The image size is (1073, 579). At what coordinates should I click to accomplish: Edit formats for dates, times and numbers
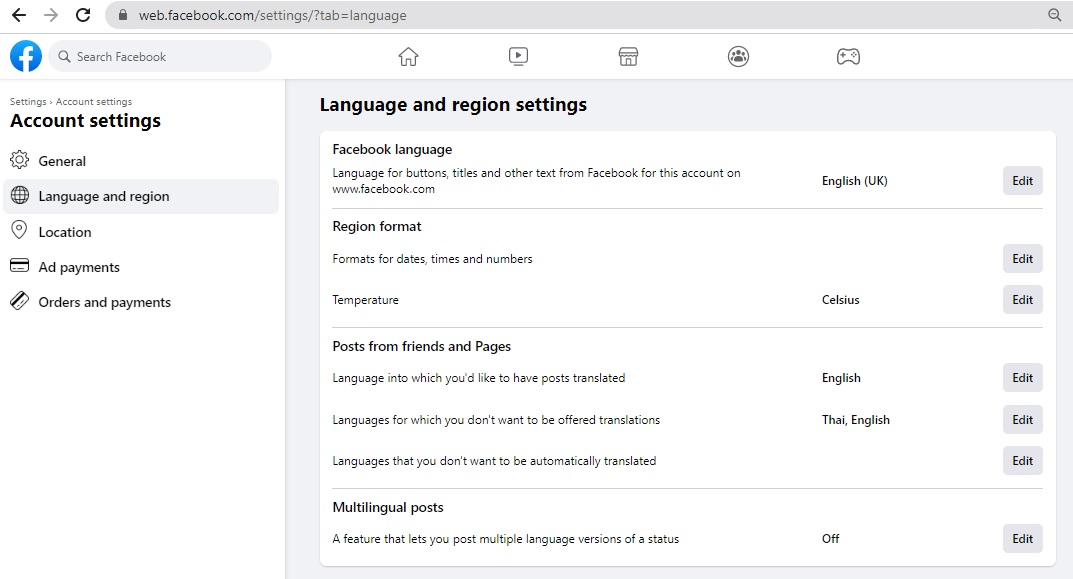[x=1022, y=259]
